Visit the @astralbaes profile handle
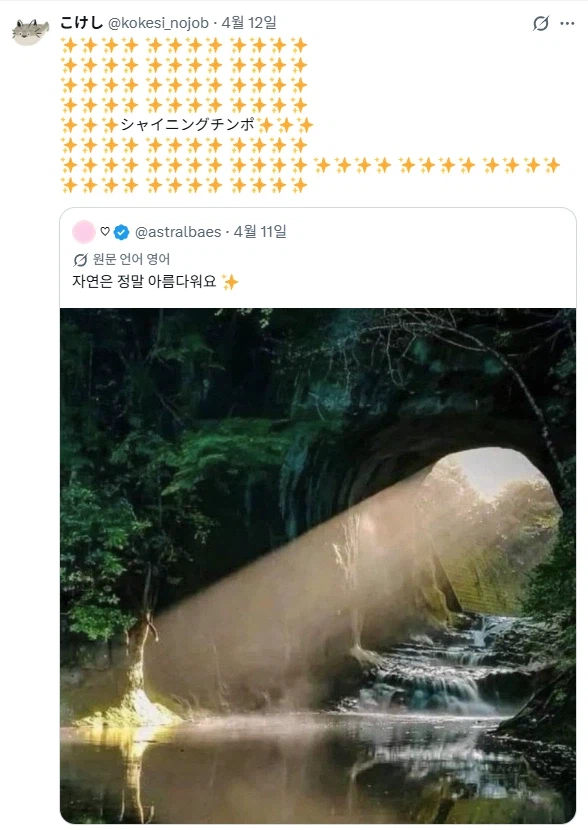This screenshot has width=588, height=830. pos(178,232)
